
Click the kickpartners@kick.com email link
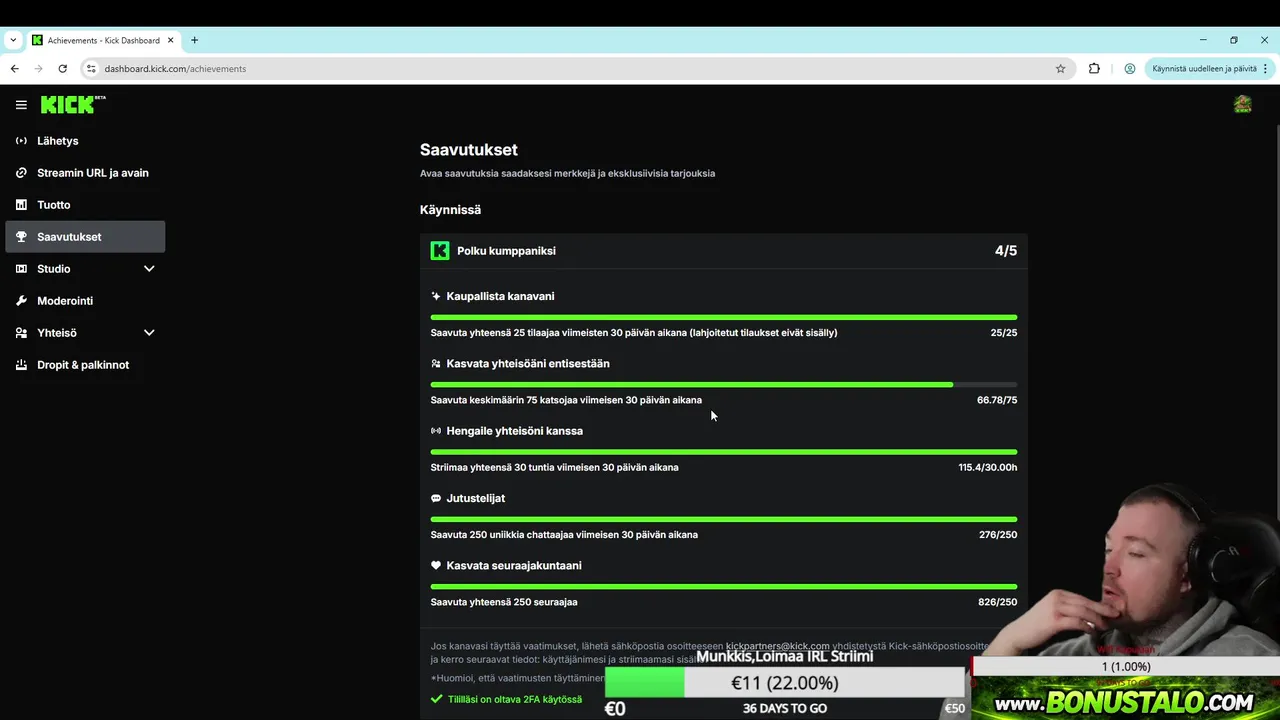[778, 646]
